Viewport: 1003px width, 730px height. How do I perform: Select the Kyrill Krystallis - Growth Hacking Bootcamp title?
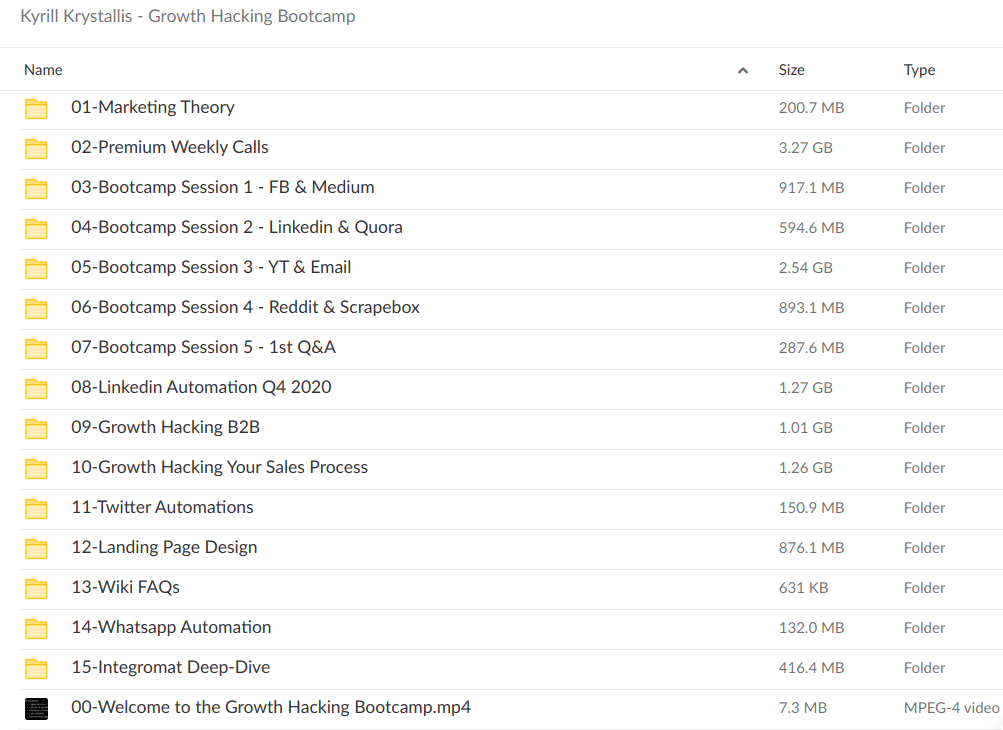187,16
